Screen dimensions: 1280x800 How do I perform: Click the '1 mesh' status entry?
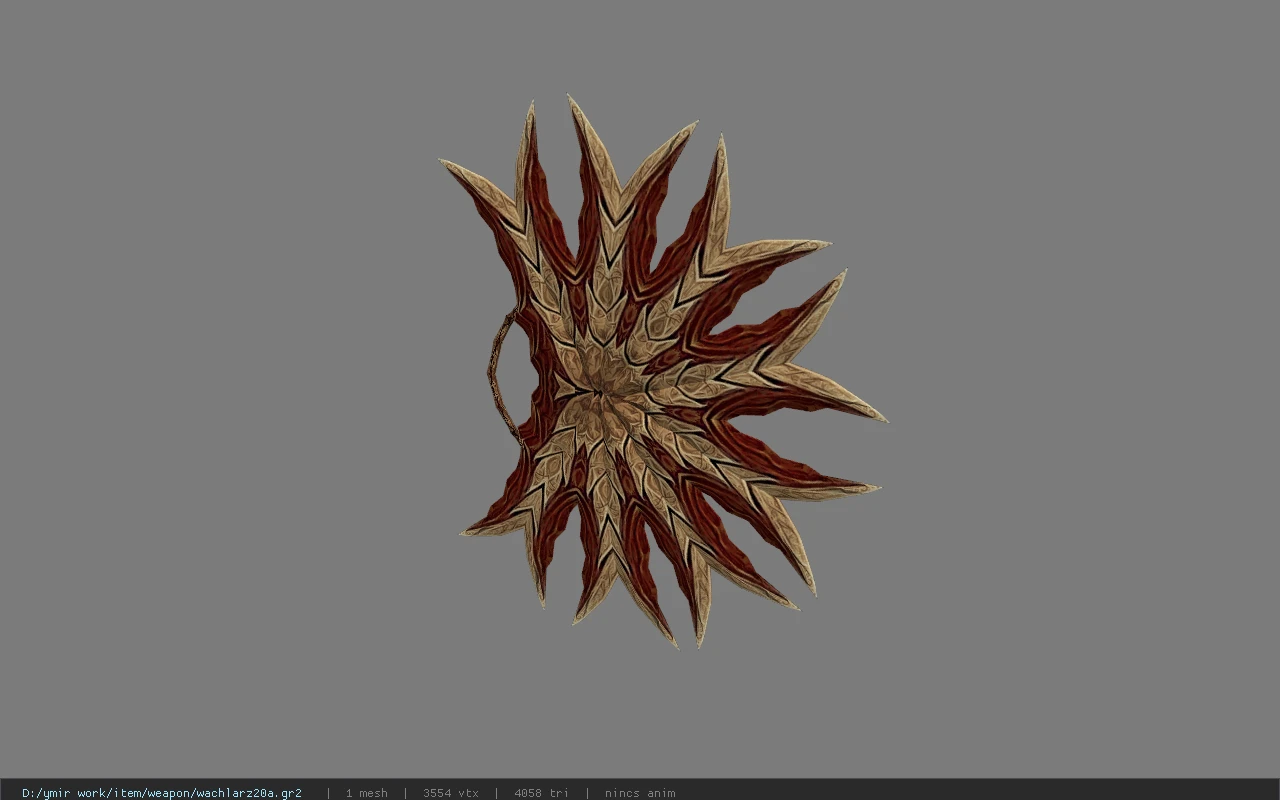point(366,793)
